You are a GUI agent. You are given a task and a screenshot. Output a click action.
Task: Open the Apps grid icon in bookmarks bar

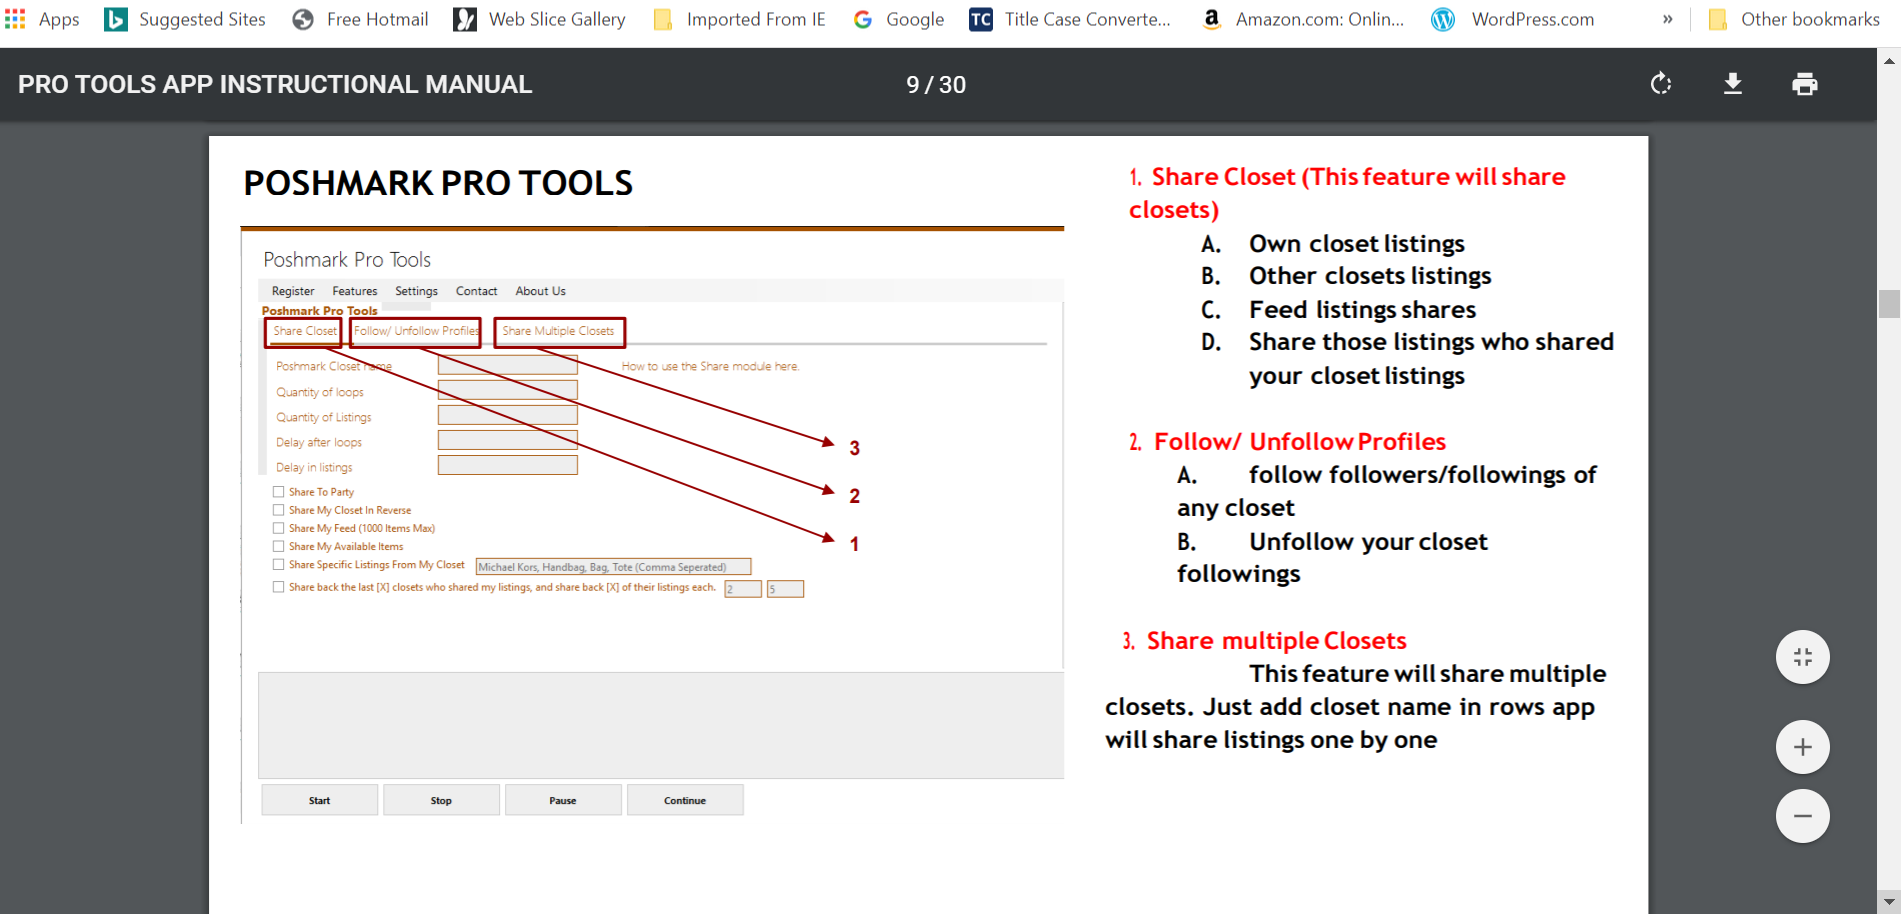click(15, 19)
